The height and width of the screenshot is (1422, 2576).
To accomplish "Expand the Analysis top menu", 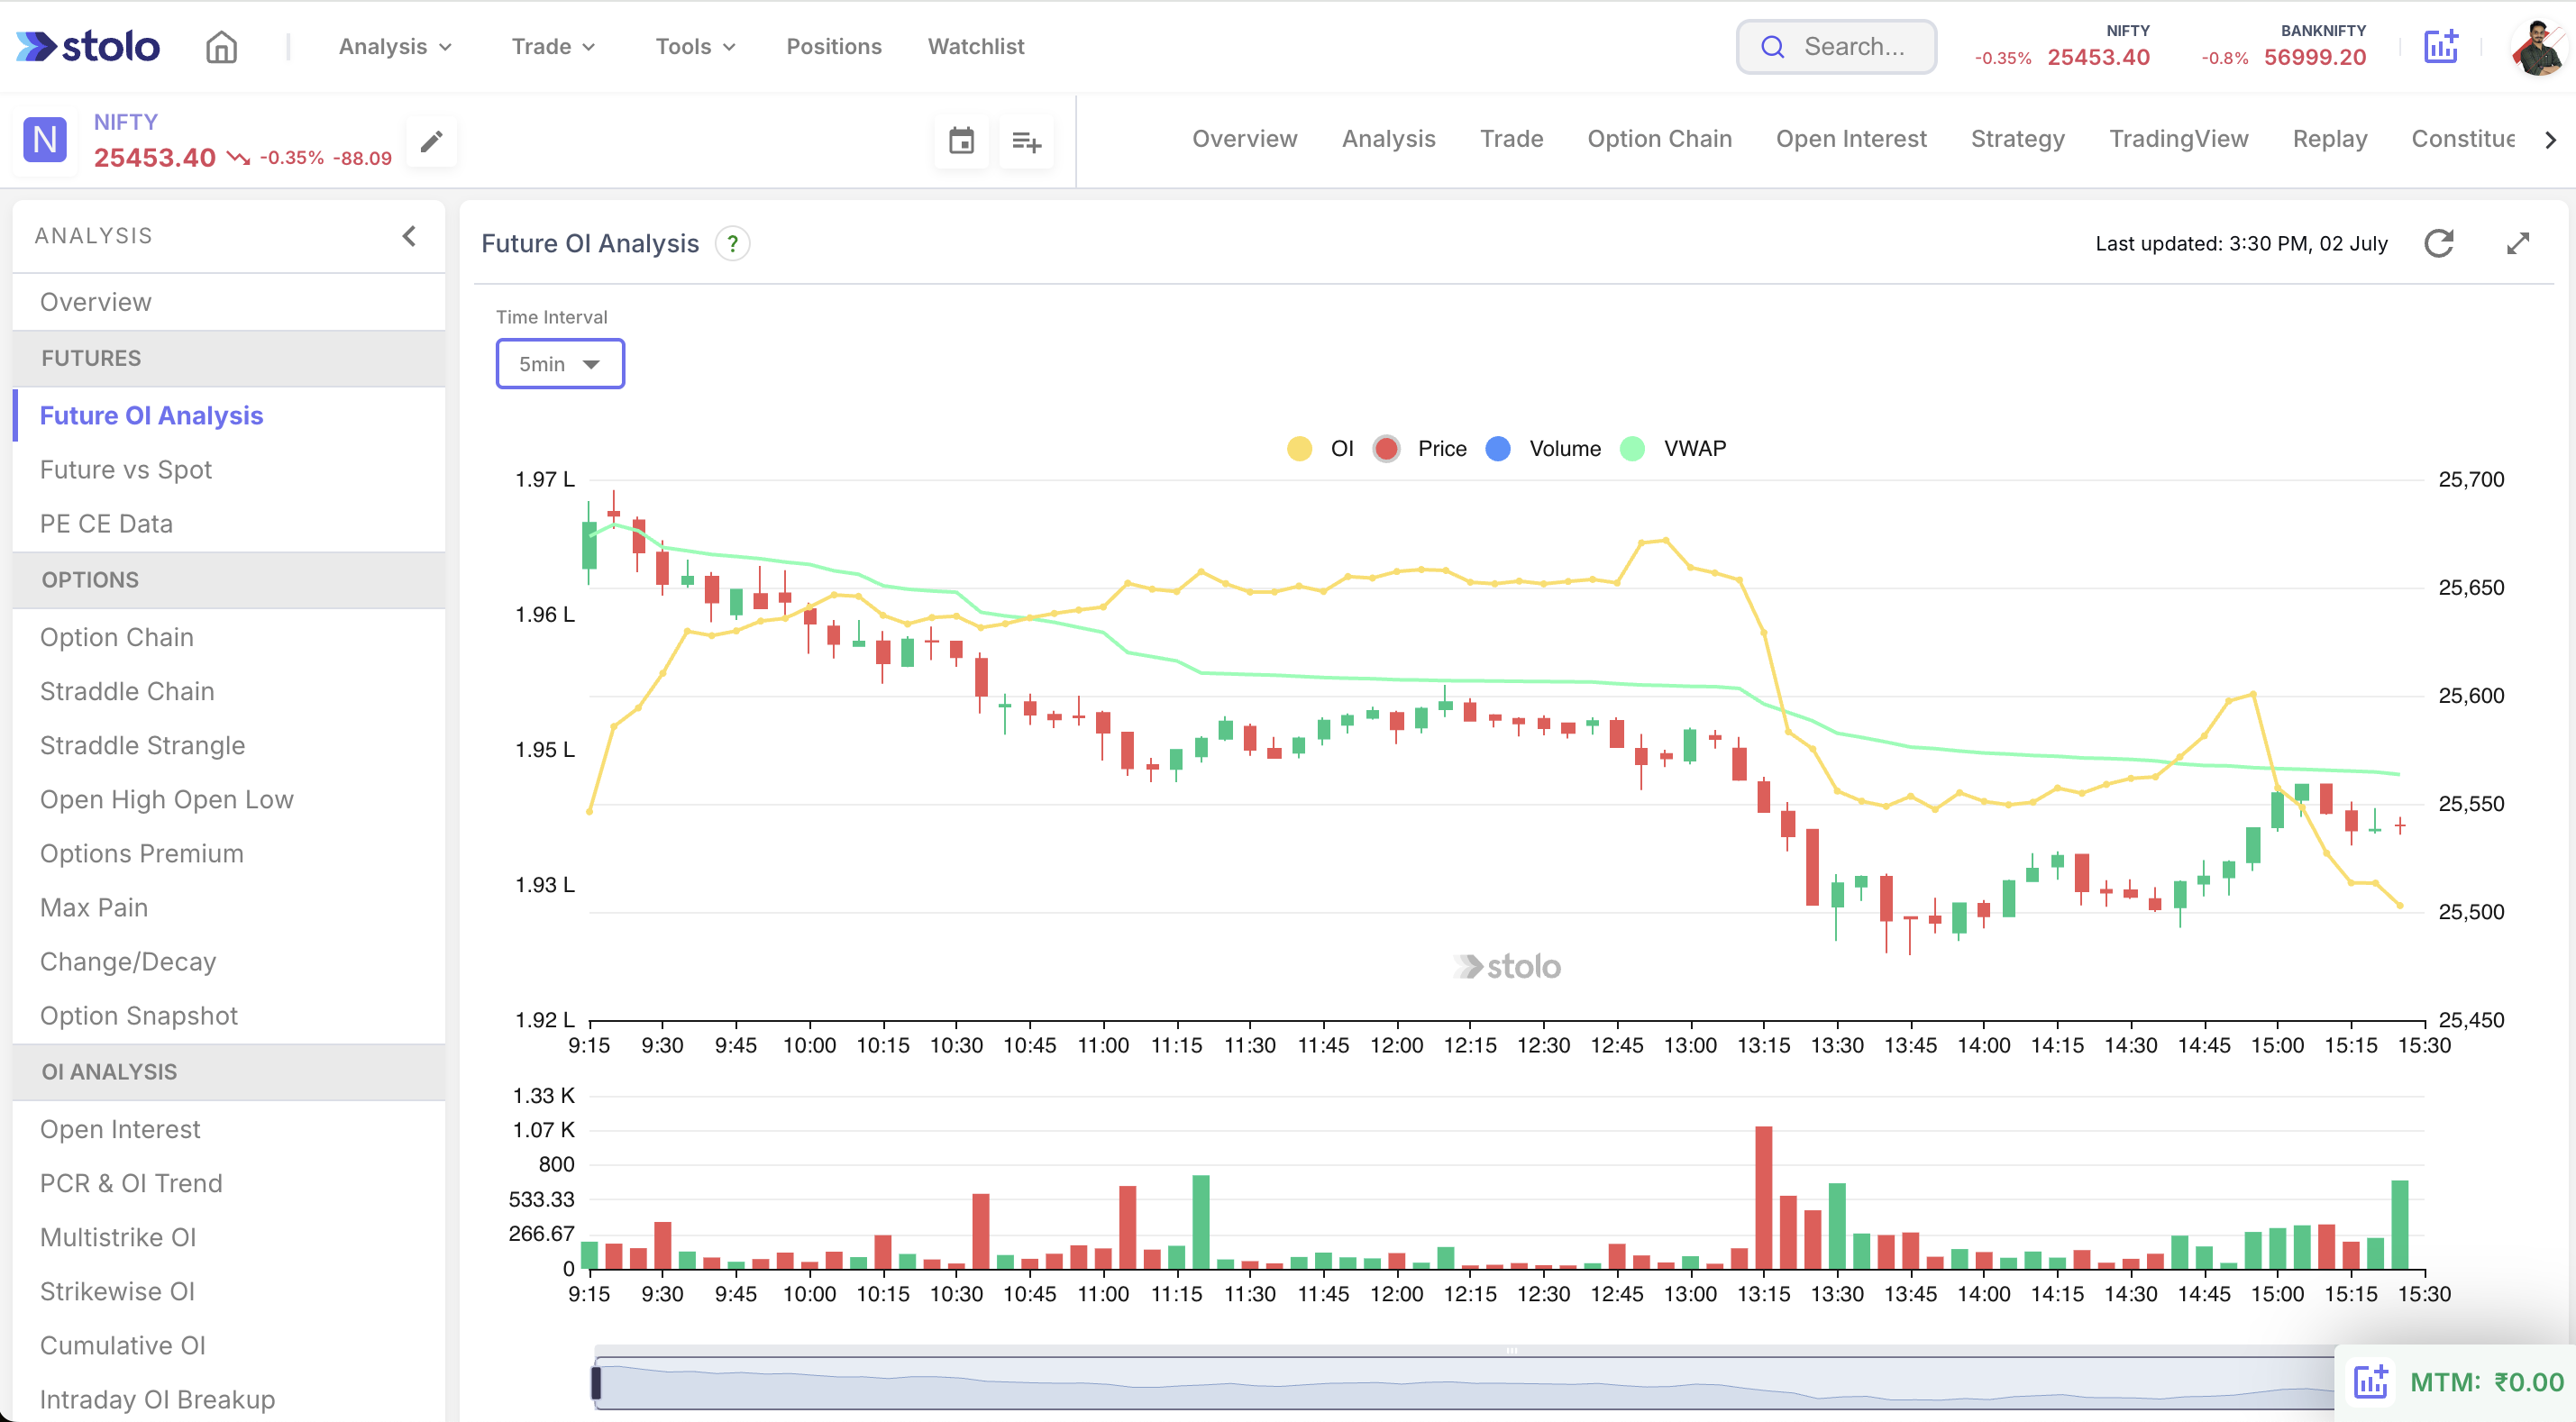I will pyautogui.click(x=396, y=46).
